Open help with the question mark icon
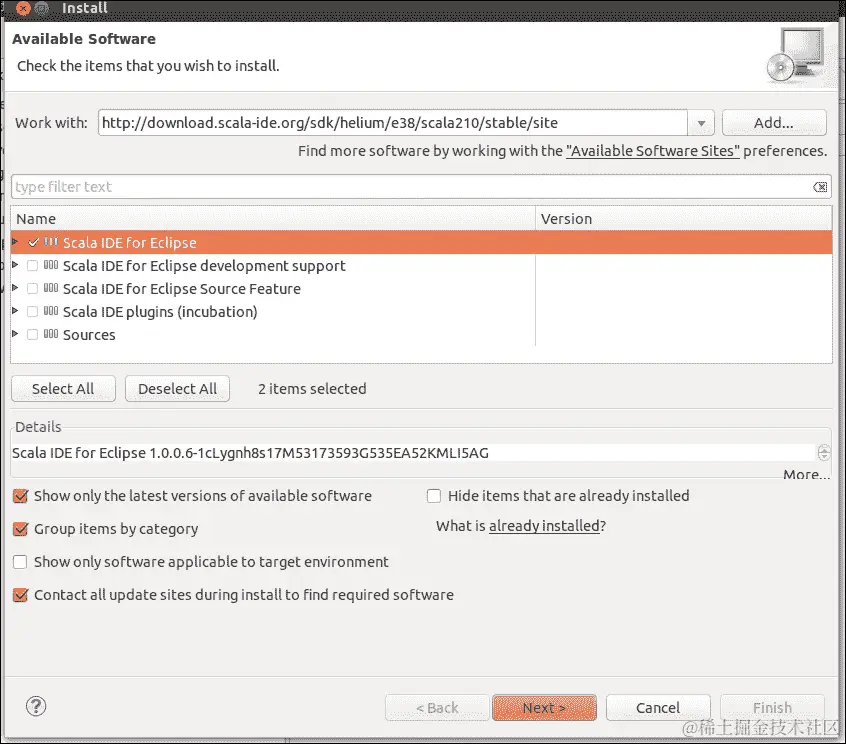846x744 pixels. 36,706
